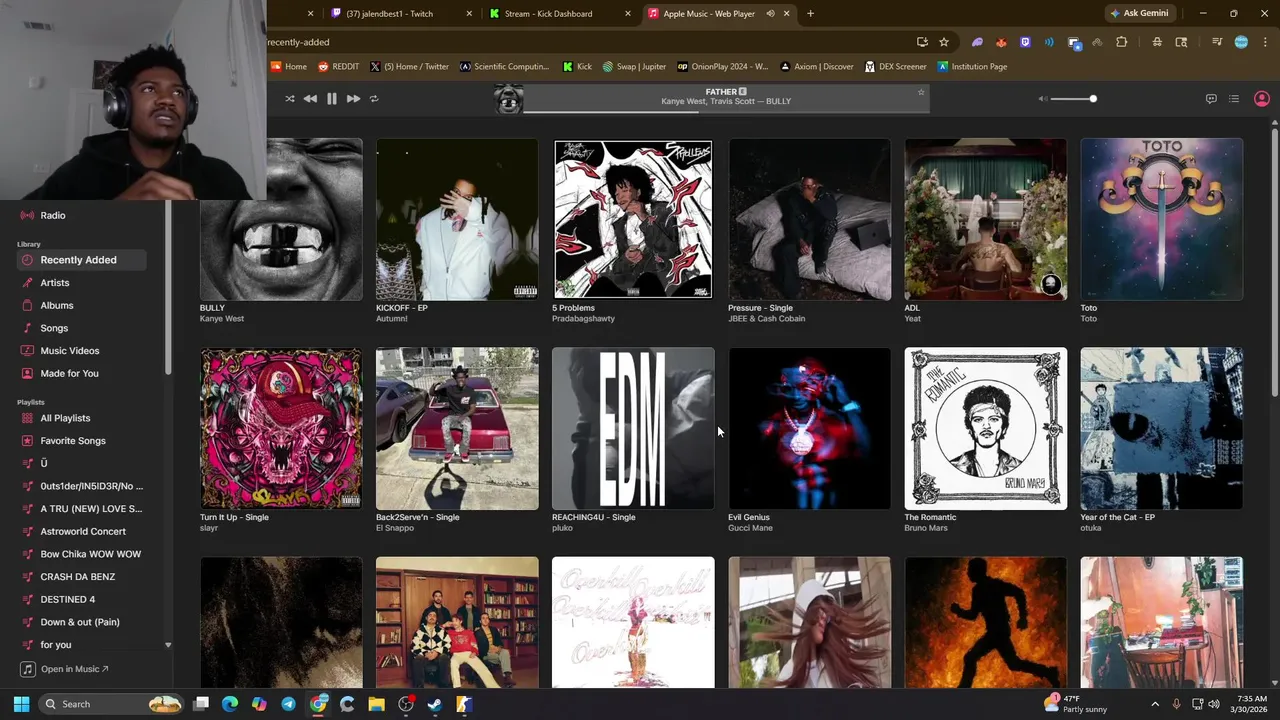Click the Kanye West artist link under BULLY
1280x720 pixels.
(x=222, y=319)
